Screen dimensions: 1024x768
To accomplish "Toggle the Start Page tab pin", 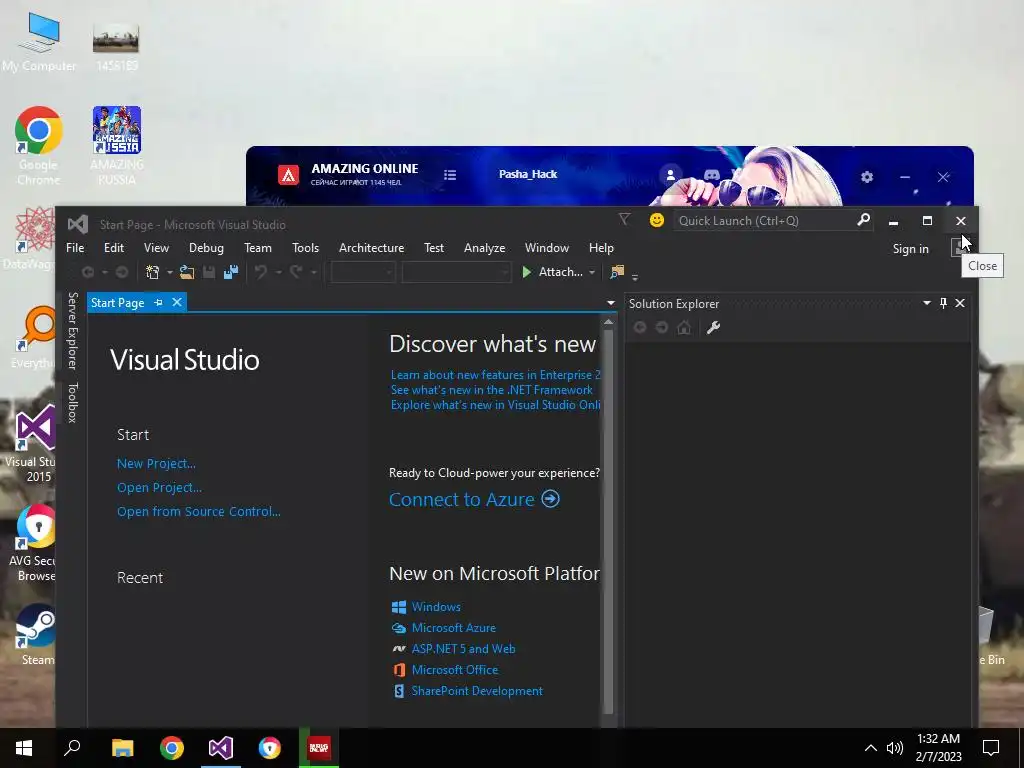I will pos(159,302).
